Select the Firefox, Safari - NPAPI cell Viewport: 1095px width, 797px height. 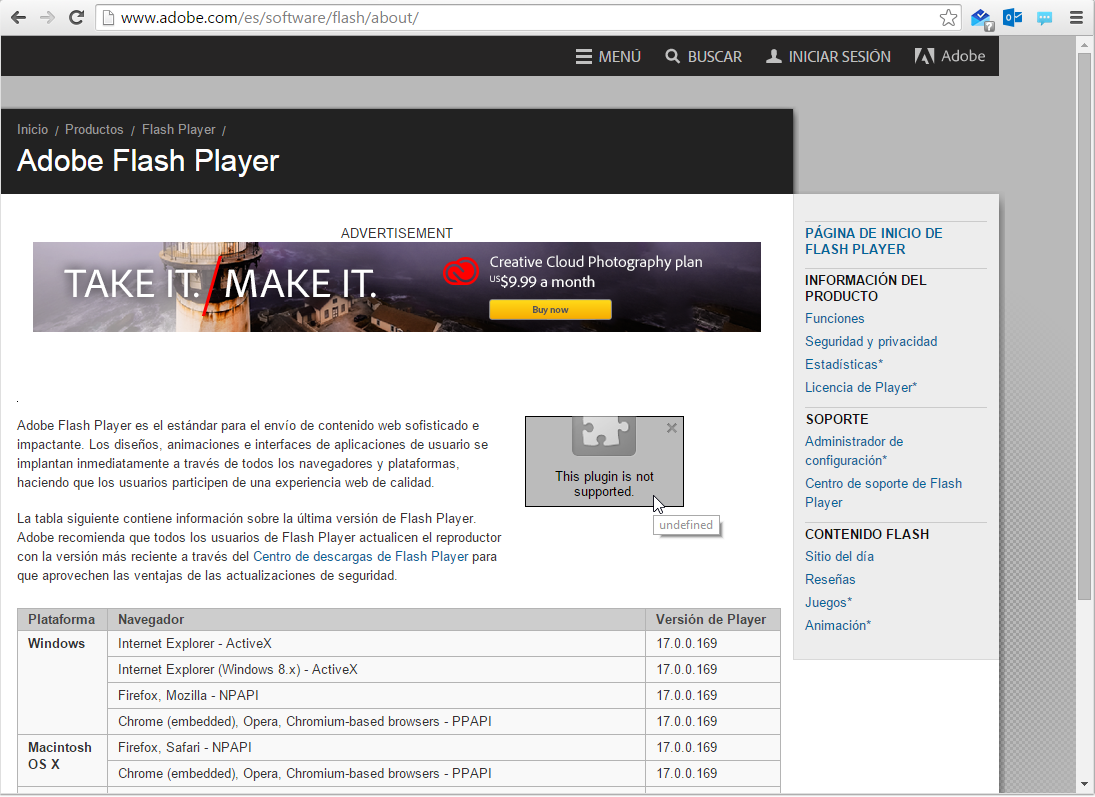tap(376, 747)
